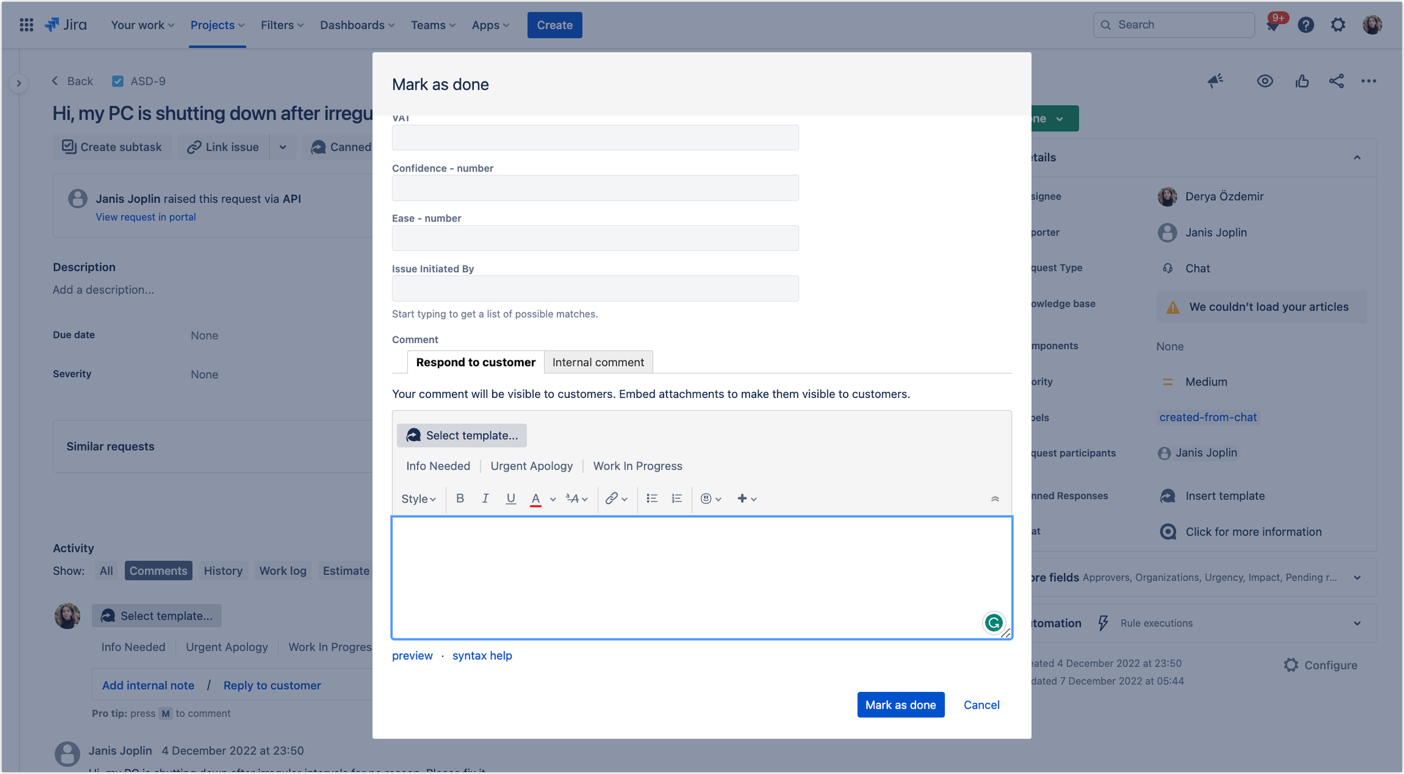Screen dimensions: 1404x774
Task: Open the Style dropdown in the editor
Action: pyautogui.click(x=417, y=498)
